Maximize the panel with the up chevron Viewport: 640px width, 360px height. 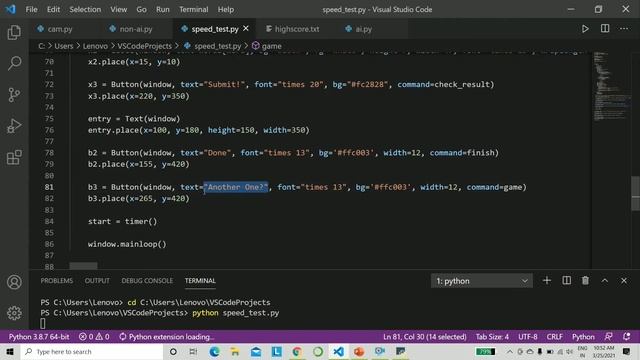(604, 281)
